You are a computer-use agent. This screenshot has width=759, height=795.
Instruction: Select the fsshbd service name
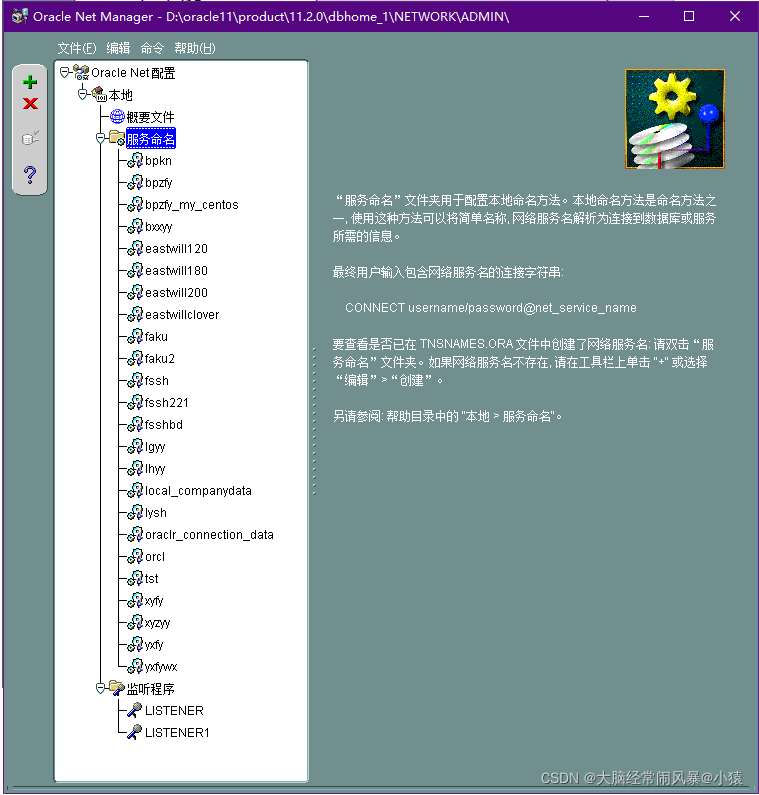164,425
